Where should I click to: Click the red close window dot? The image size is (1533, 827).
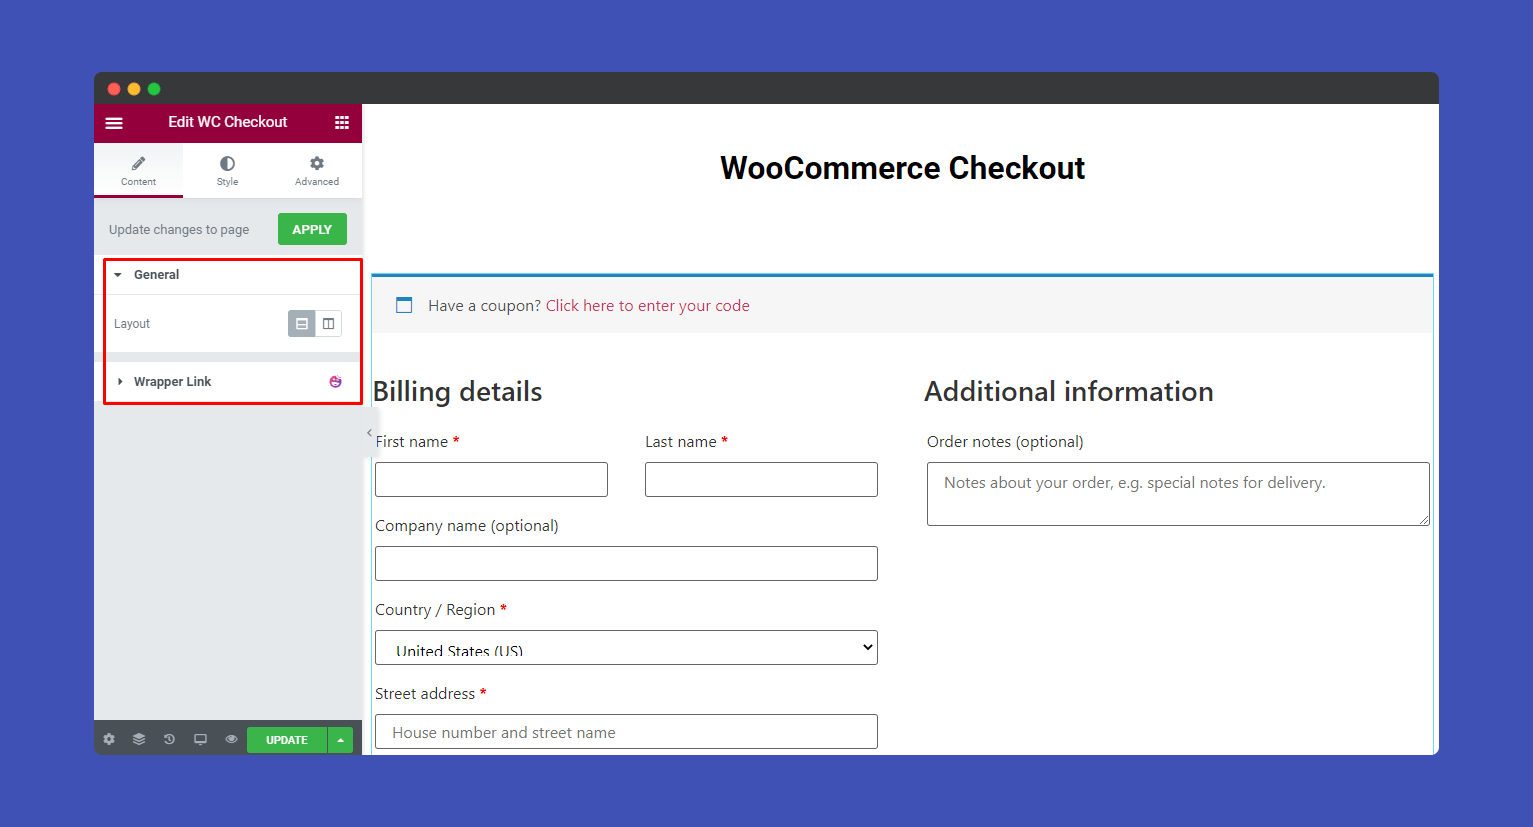(114, 89)
